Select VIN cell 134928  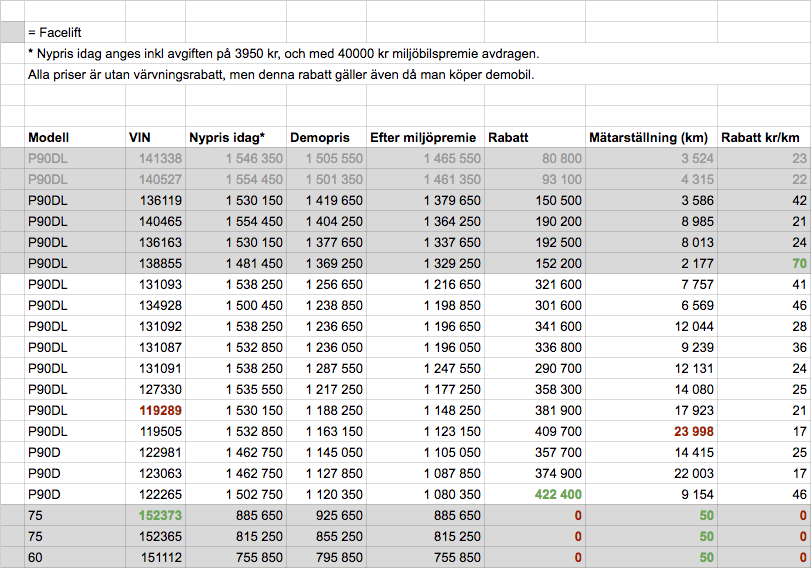point(155,305)
